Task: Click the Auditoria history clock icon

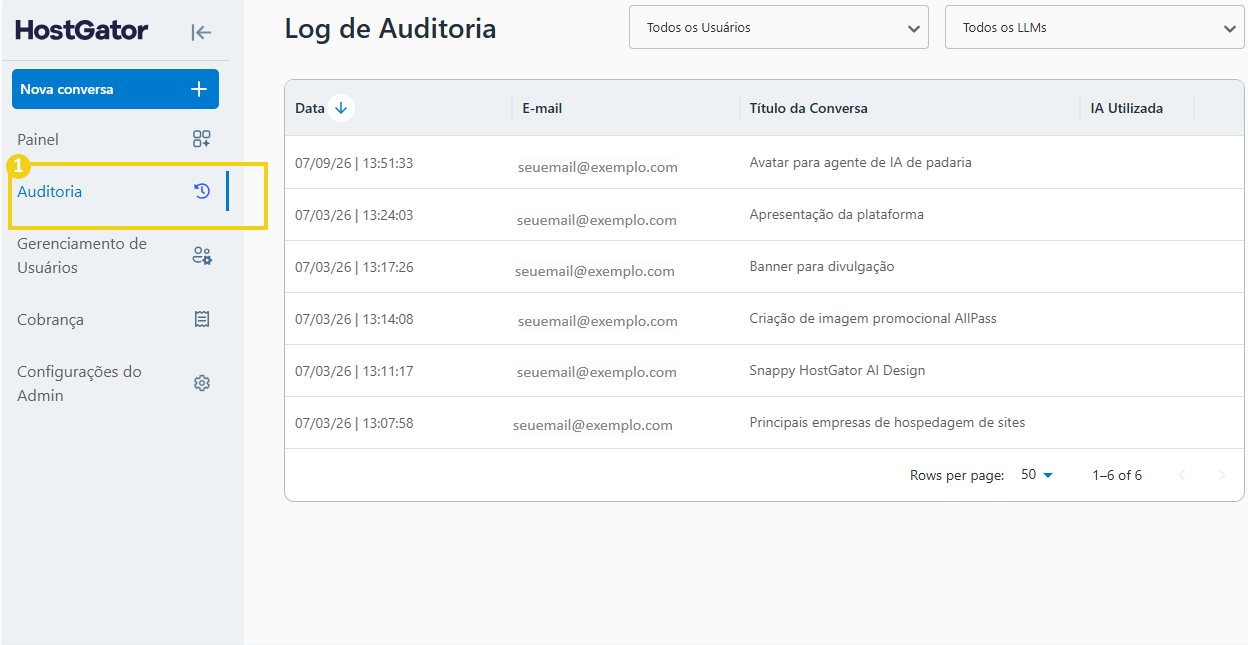Action: [202, 191]
